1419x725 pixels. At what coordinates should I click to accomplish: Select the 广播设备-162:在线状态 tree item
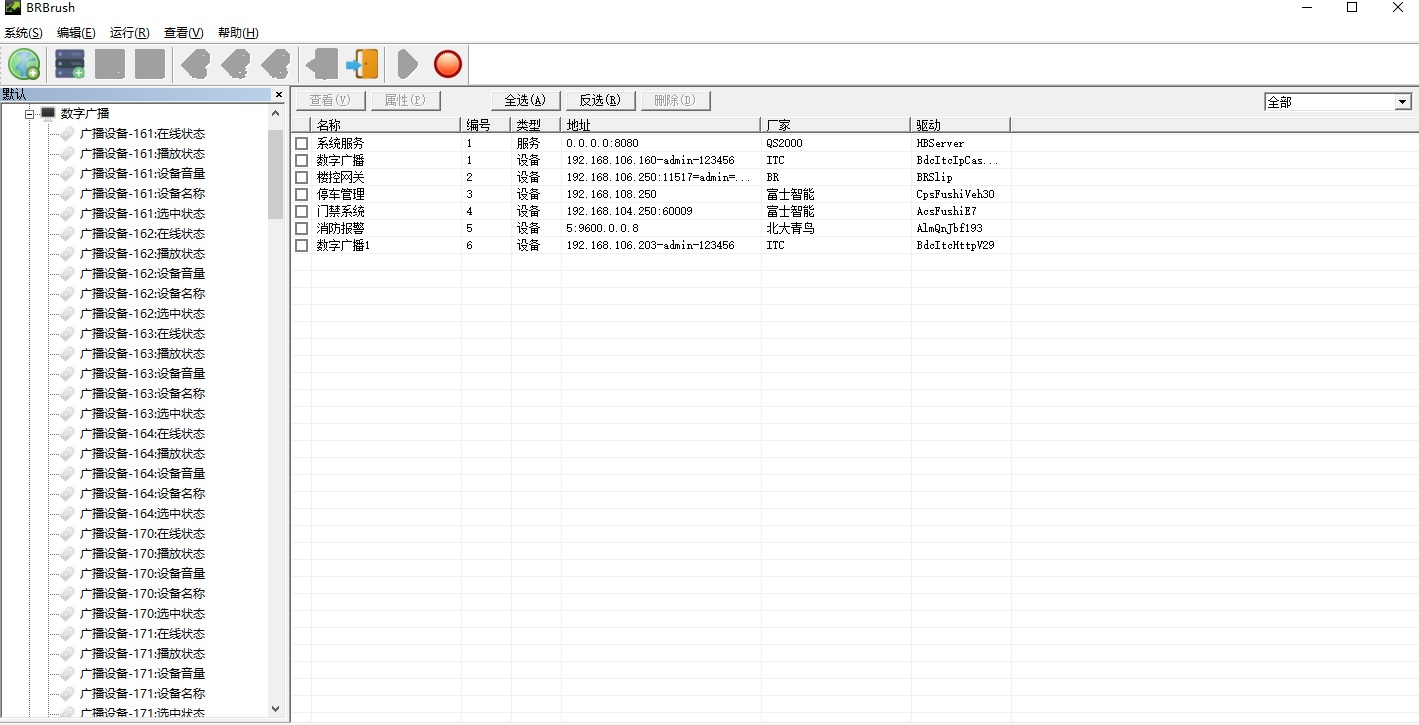pos(142,233)
